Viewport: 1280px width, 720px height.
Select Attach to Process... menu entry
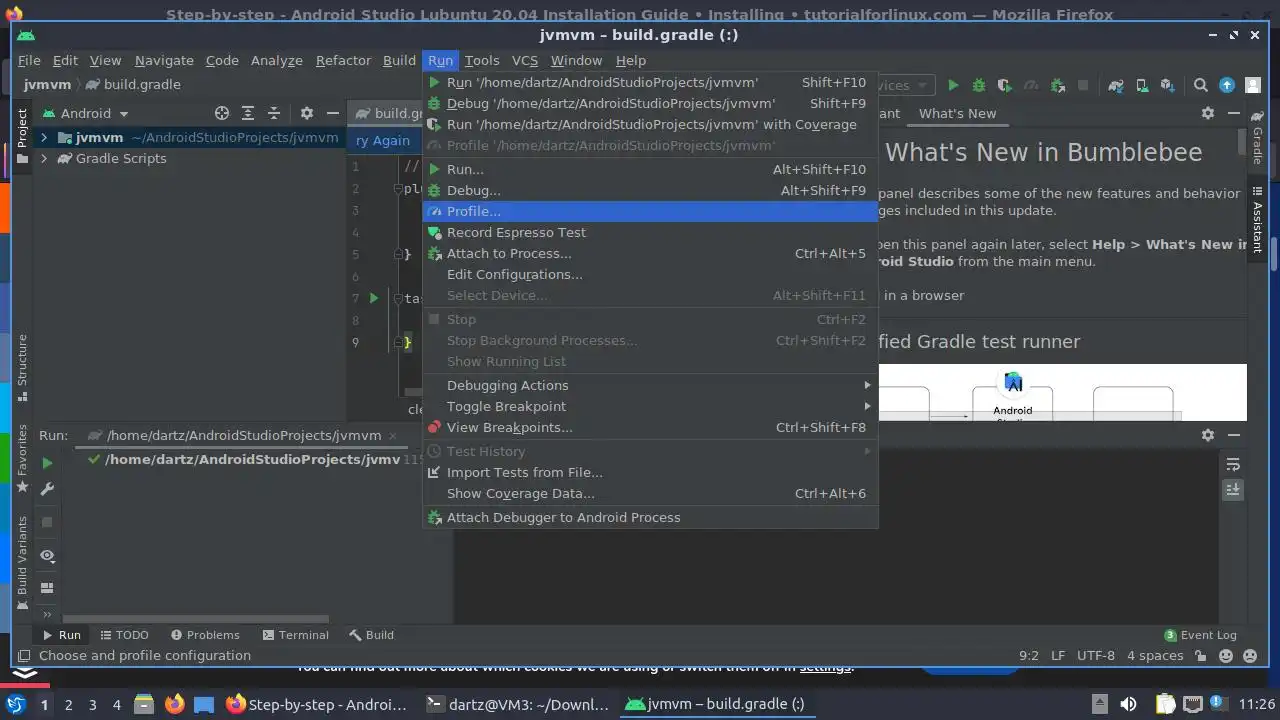[650, 253]
